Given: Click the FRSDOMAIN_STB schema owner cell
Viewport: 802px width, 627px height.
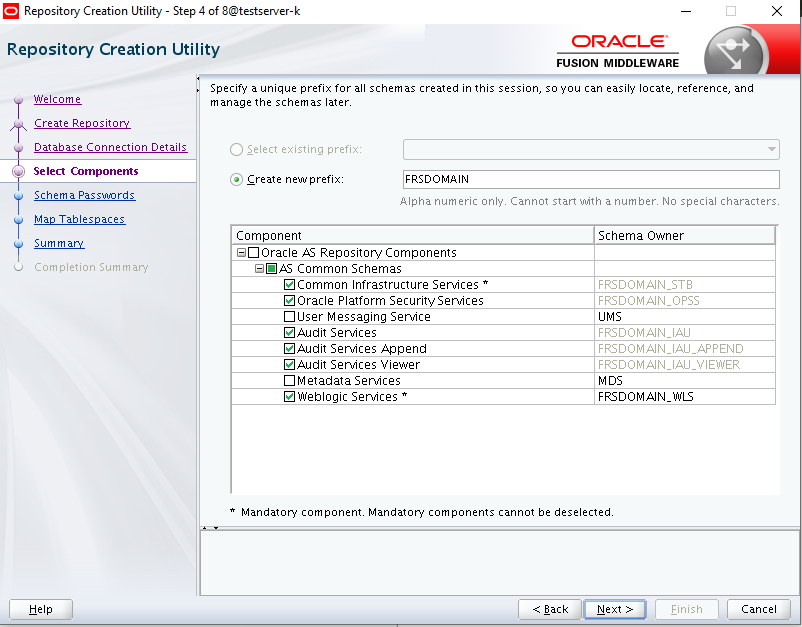Looking at the screenshot, I should (x=684, y=284).
